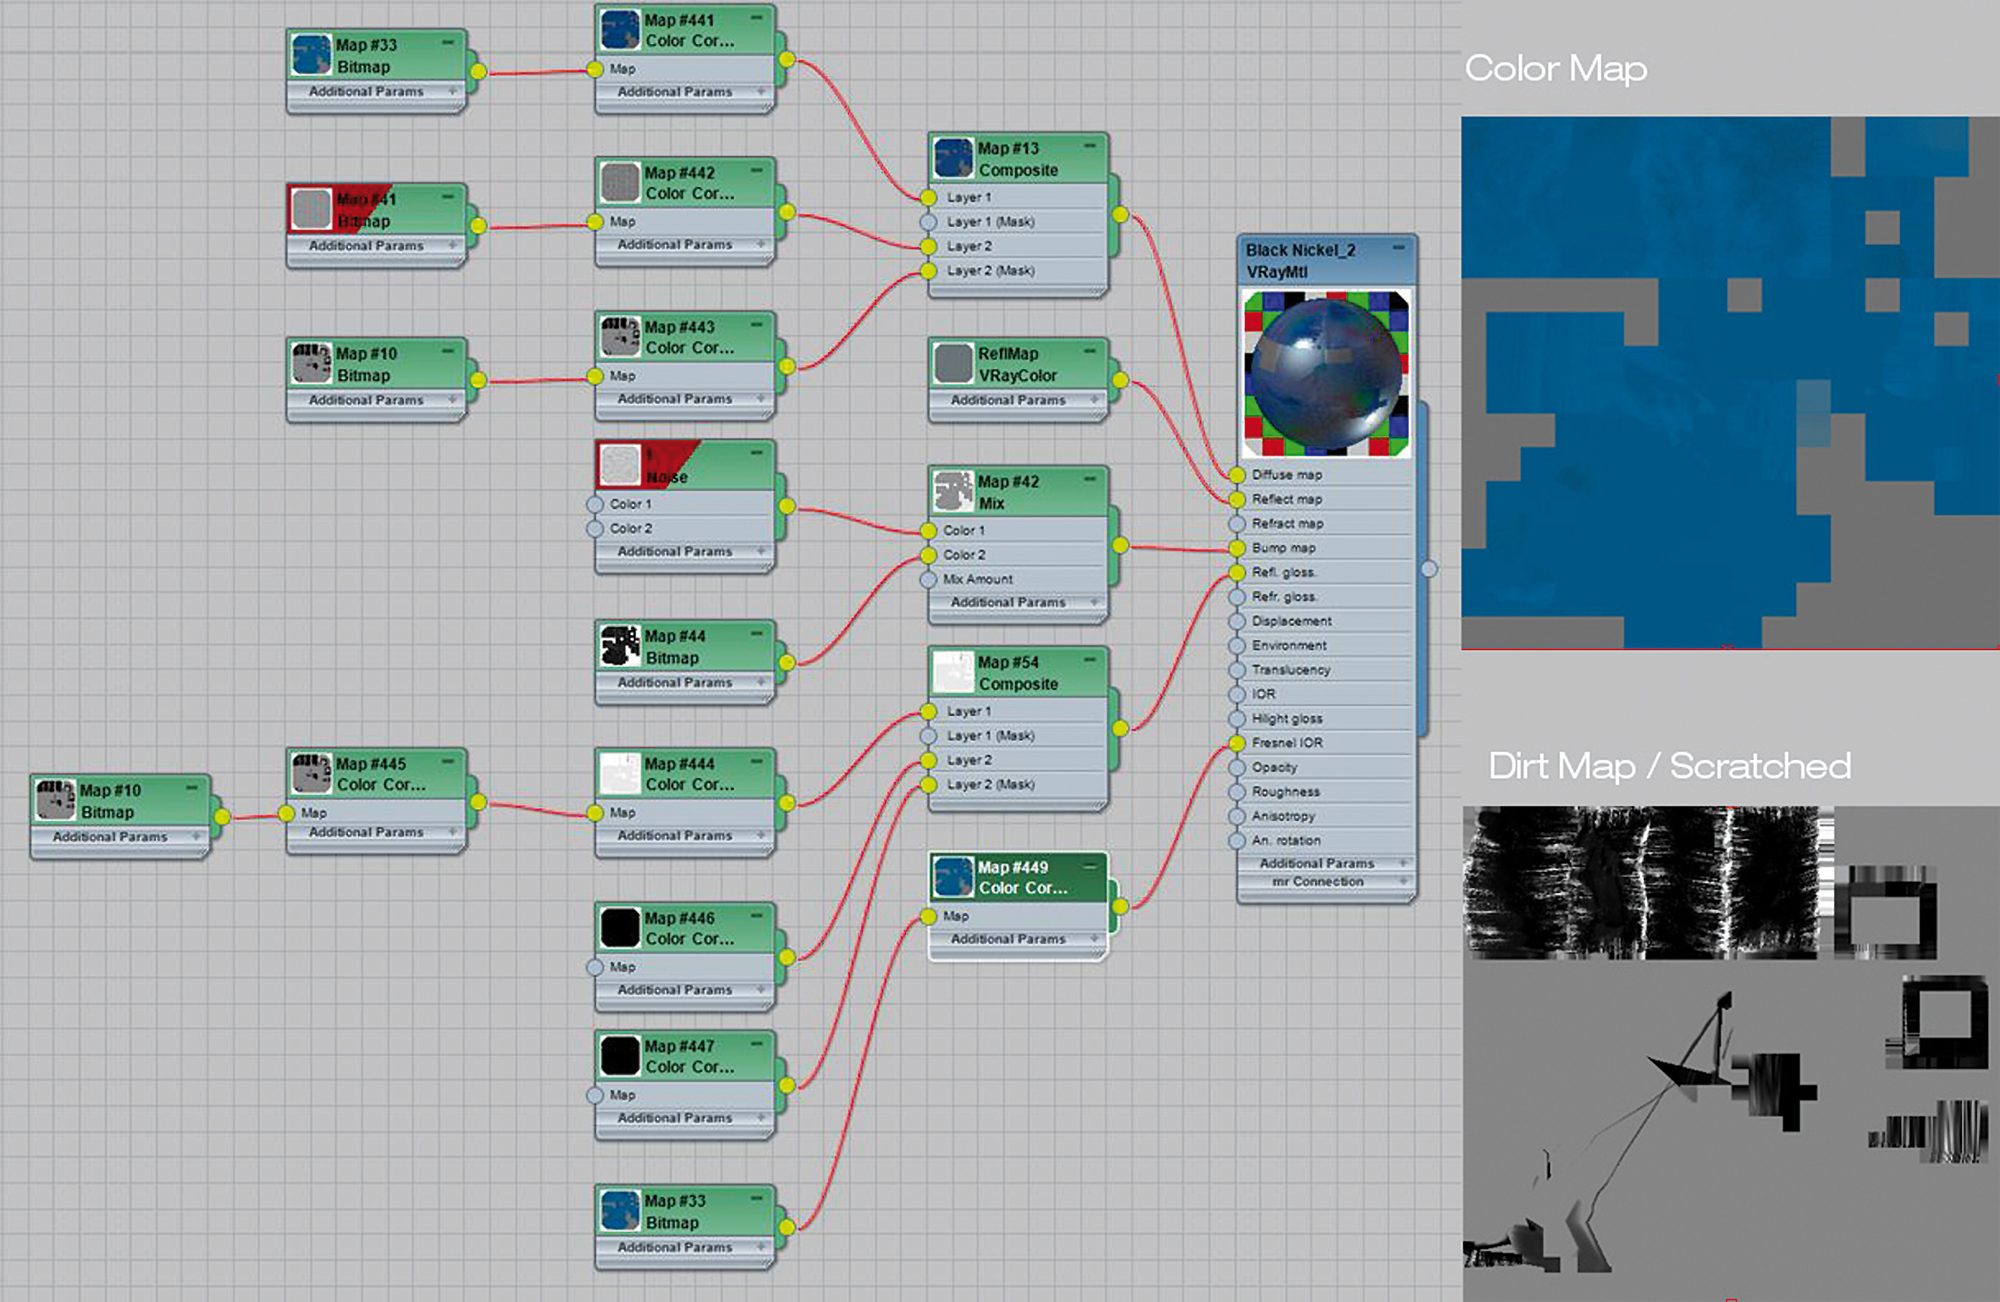Click the Black Nickel_2 material sphere preview
The image size is (2000, 1302).
[x=1326, y=374]
